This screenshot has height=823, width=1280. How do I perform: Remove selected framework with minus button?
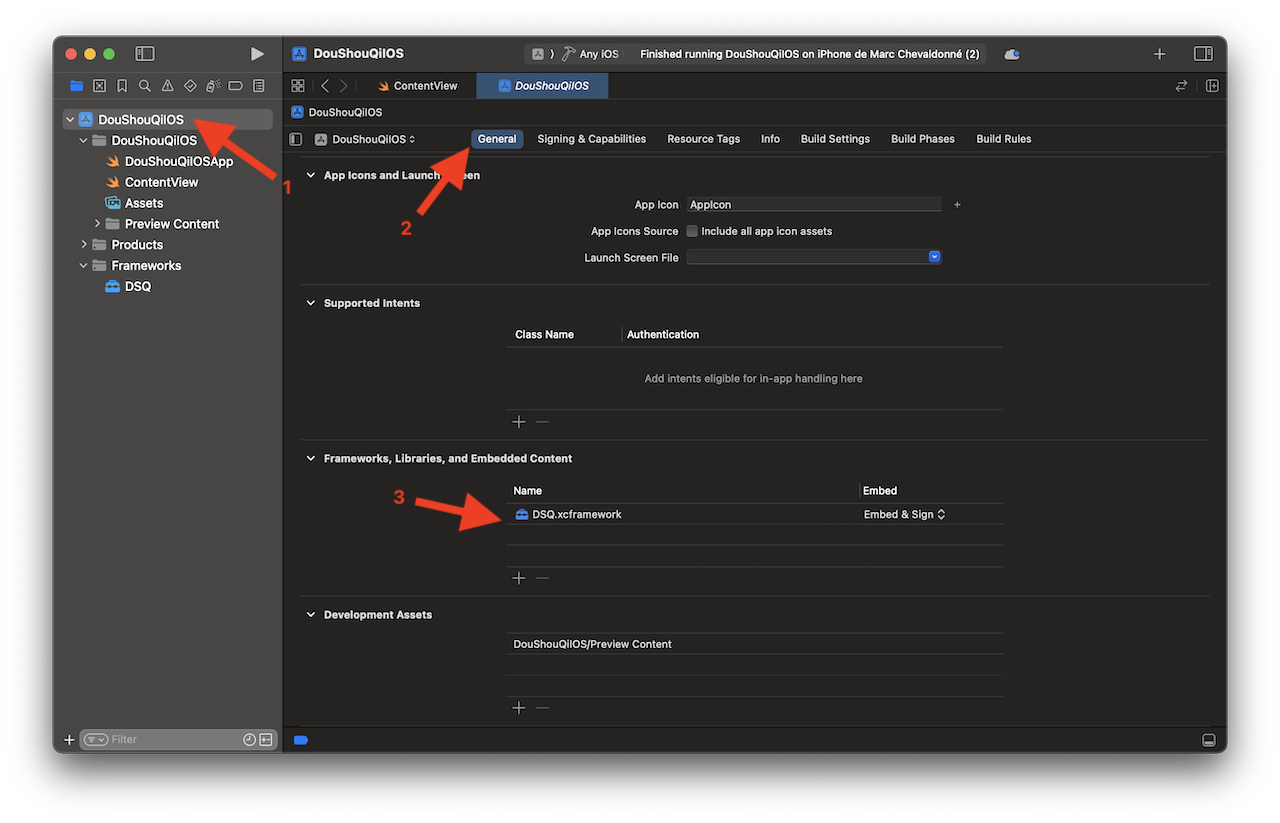(x=543, y=578)
